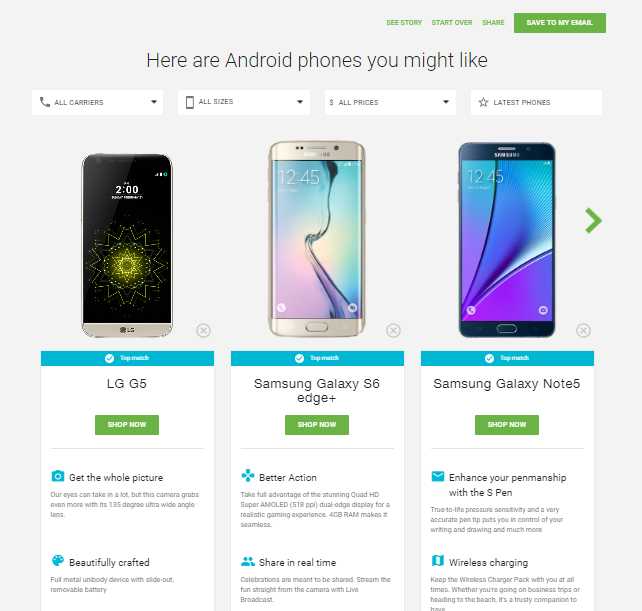Expand the All Sizes dropdown
Image resolution: width=642 pixels, height=611 pixels.
pyautogui.click(x=244, y=102)
